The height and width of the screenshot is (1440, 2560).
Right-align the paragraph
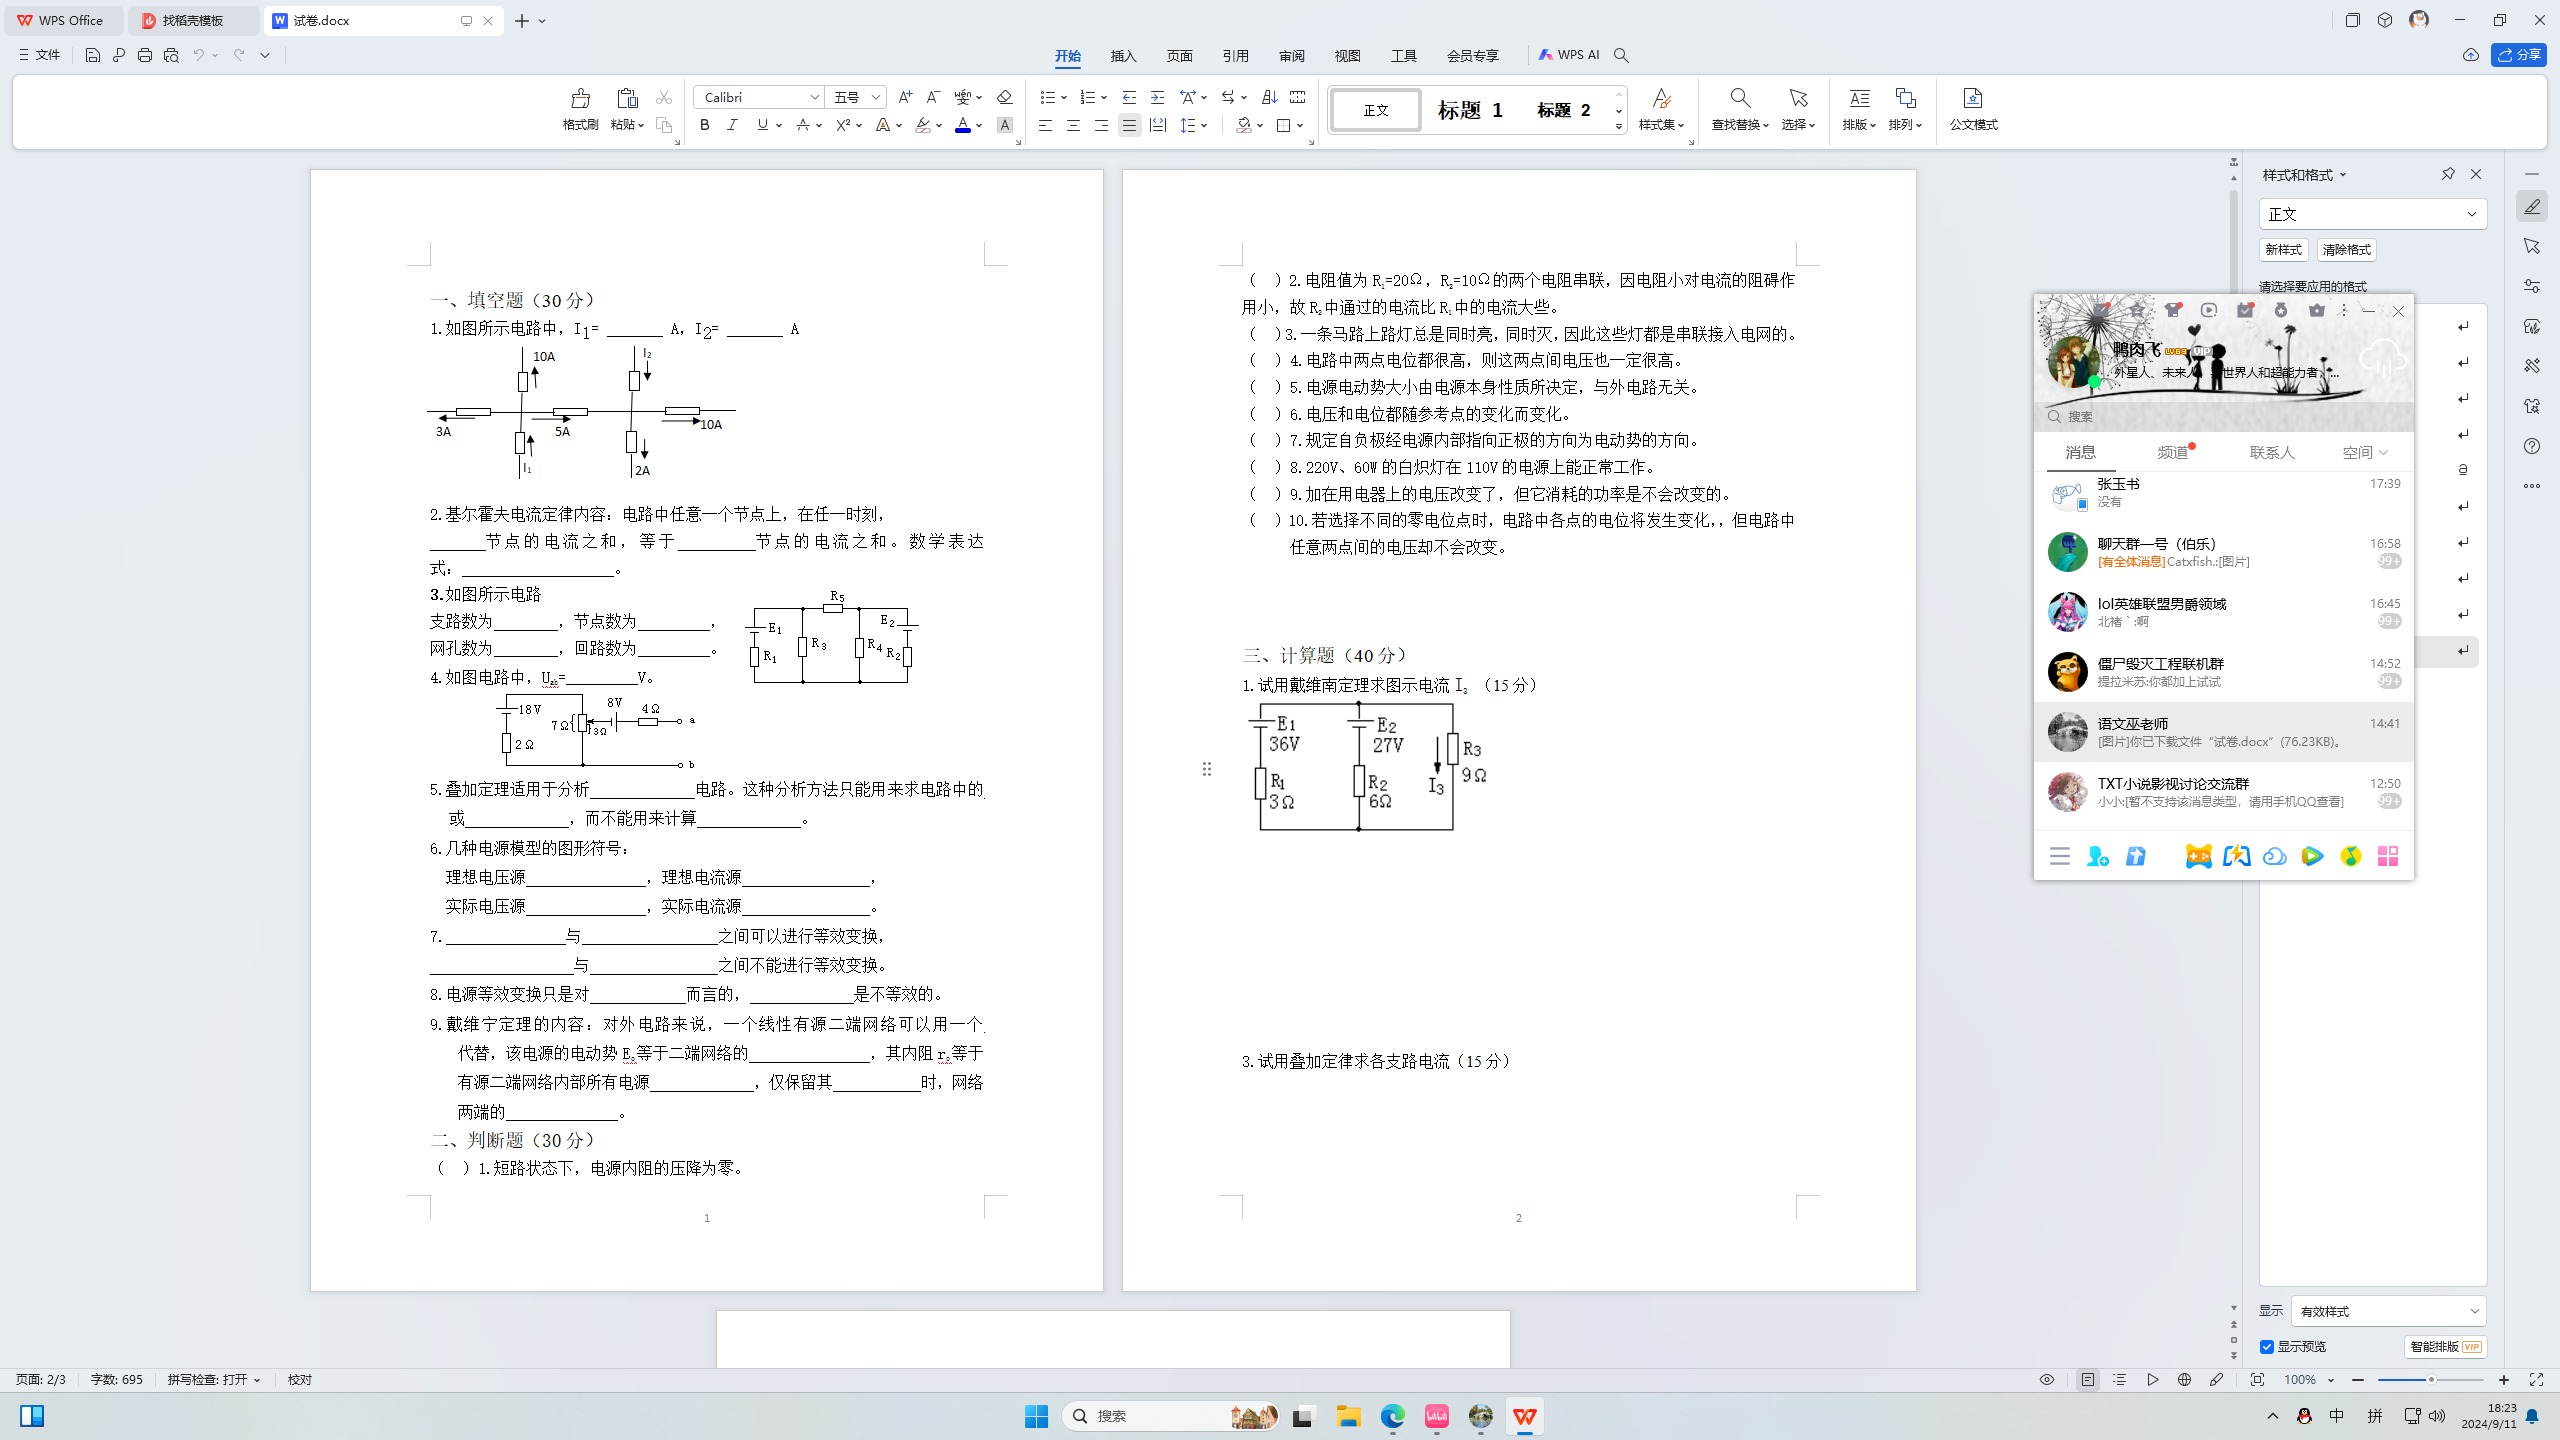[x=1101, y=125]
